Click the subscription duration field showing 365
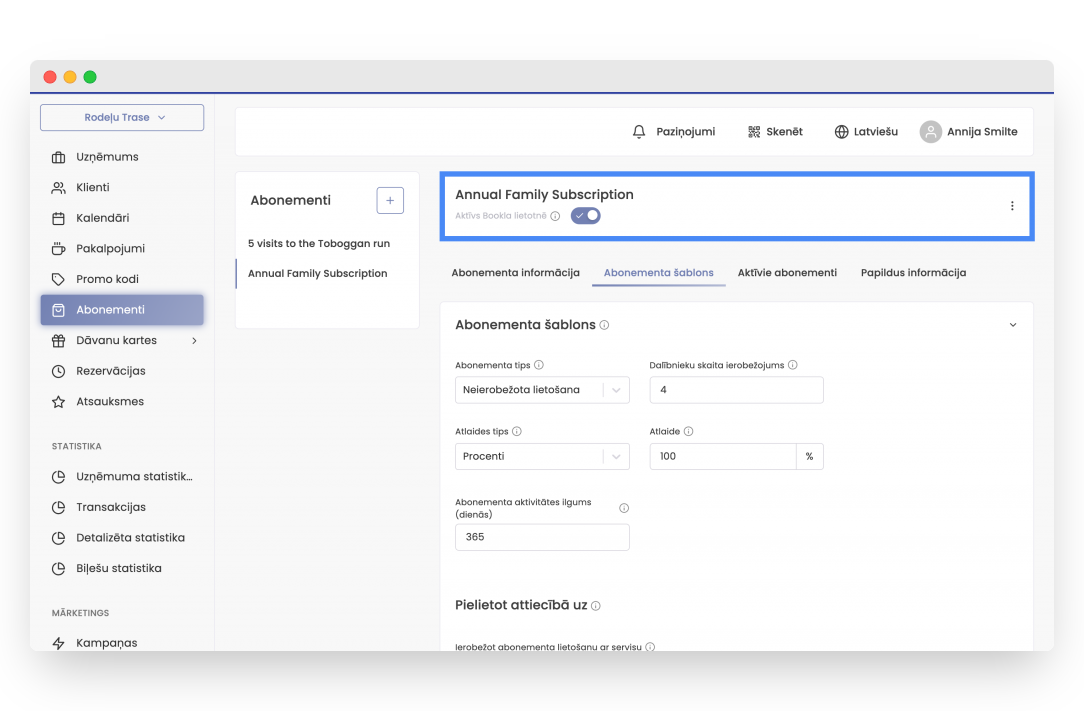The height and width of the screenshot is (711, 1084). (542, 537)
